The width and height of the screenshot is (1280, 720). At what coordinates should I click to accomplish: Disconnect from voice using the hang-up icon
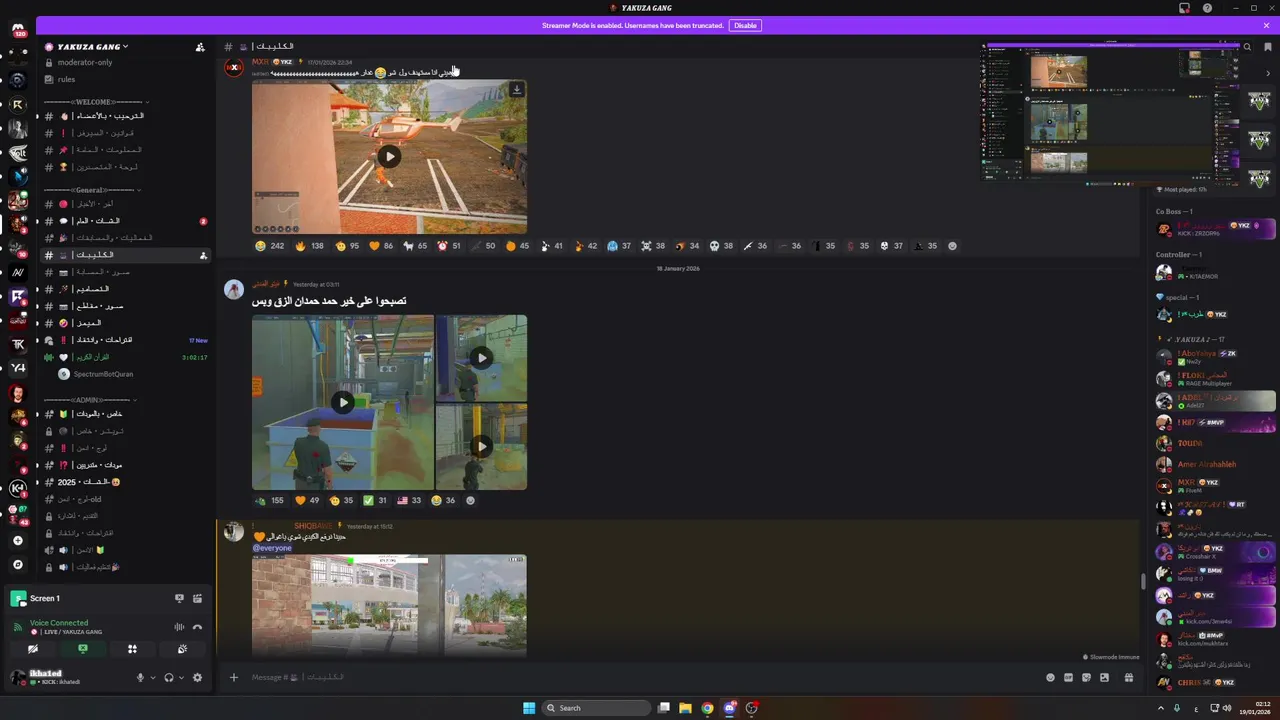(x=197, y=627)
